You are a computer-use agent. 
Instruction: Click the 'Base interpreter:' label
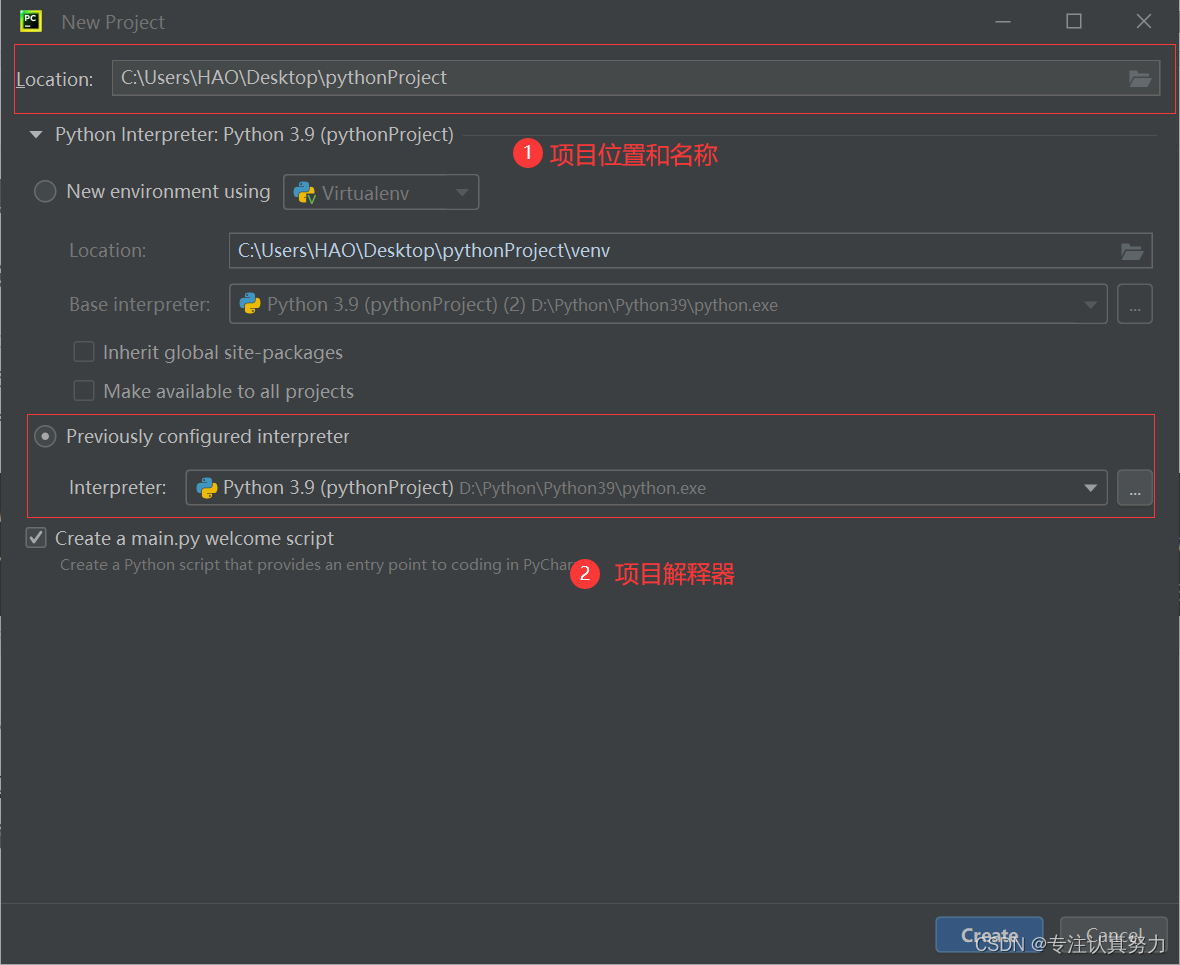point(140,304)
